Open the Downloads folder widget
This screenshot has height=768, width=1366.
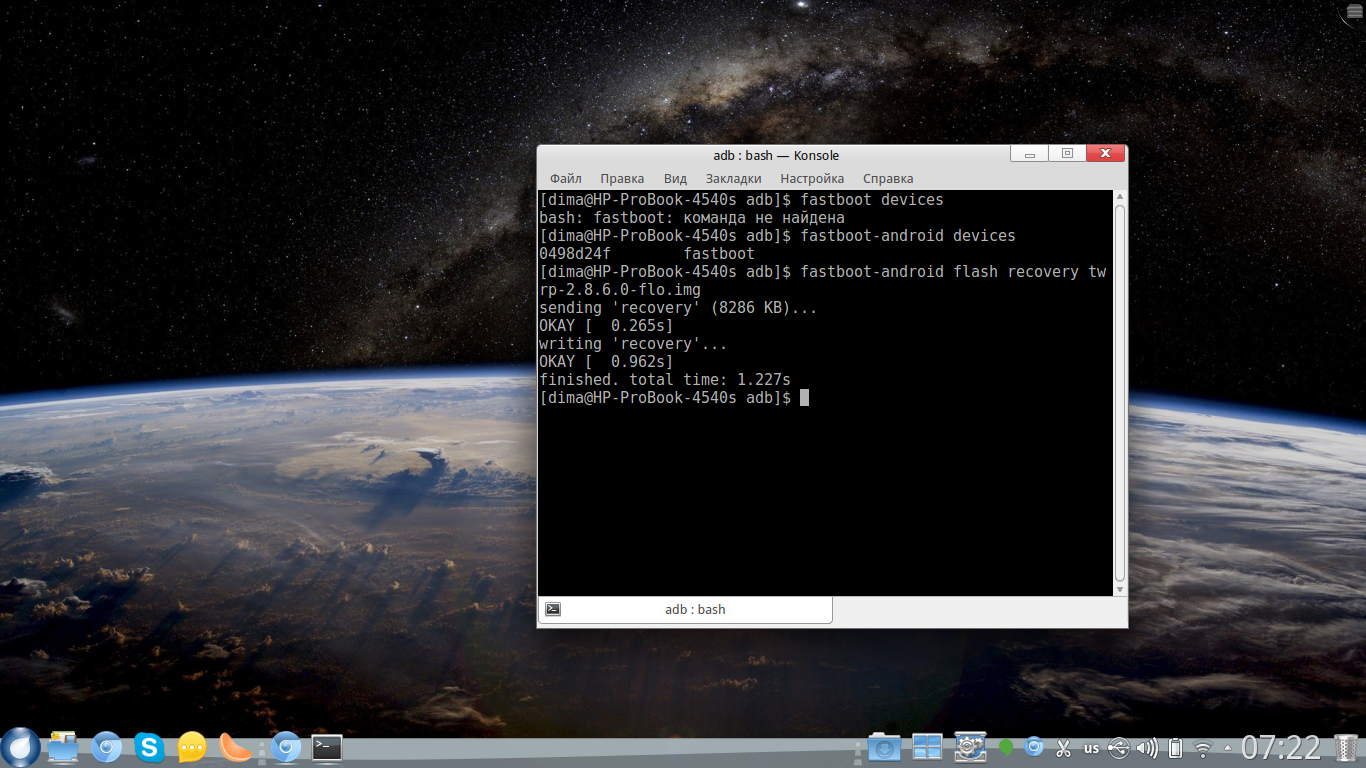tap(884, 747)
